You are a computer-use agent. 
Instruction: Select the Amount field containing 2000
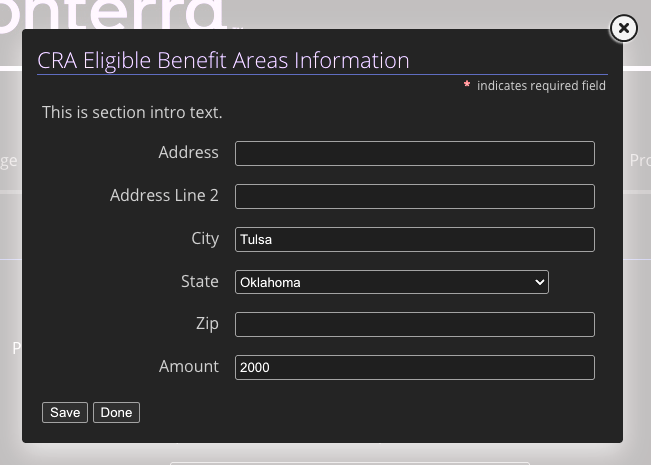click(x=415, y=367)
